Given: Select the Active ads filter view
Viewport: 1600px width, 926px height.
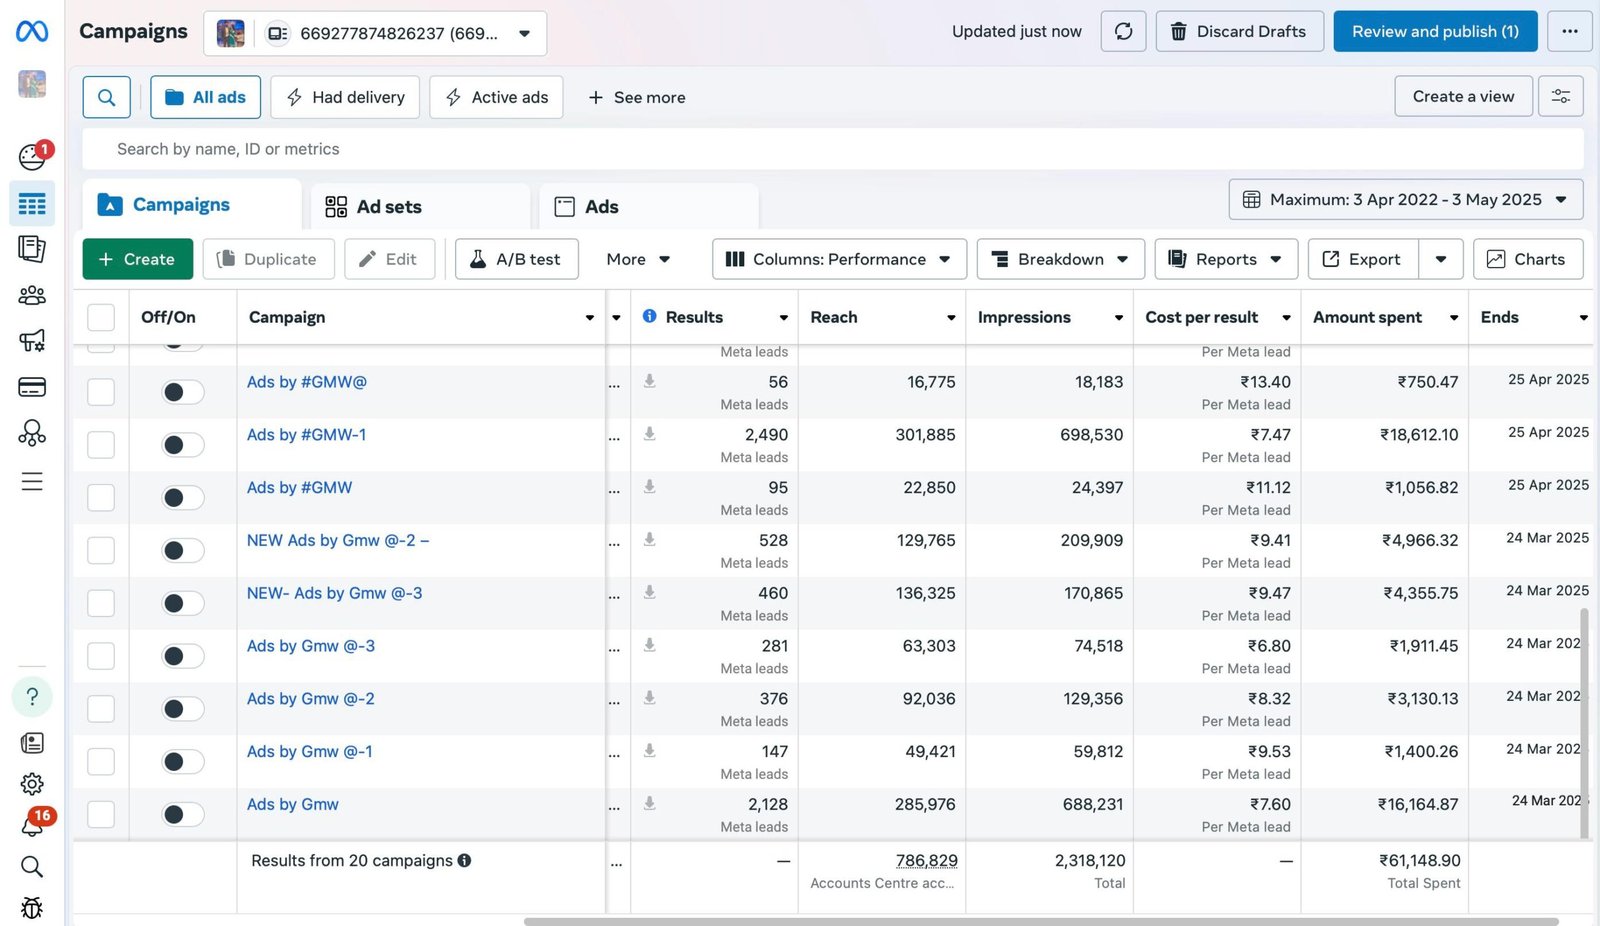Looking at the screenshot, I should (x=496, y=97).
